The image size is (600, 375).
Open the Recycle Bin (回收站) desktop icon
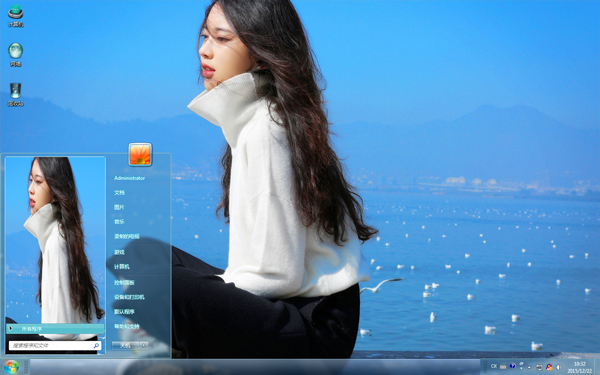15,95
